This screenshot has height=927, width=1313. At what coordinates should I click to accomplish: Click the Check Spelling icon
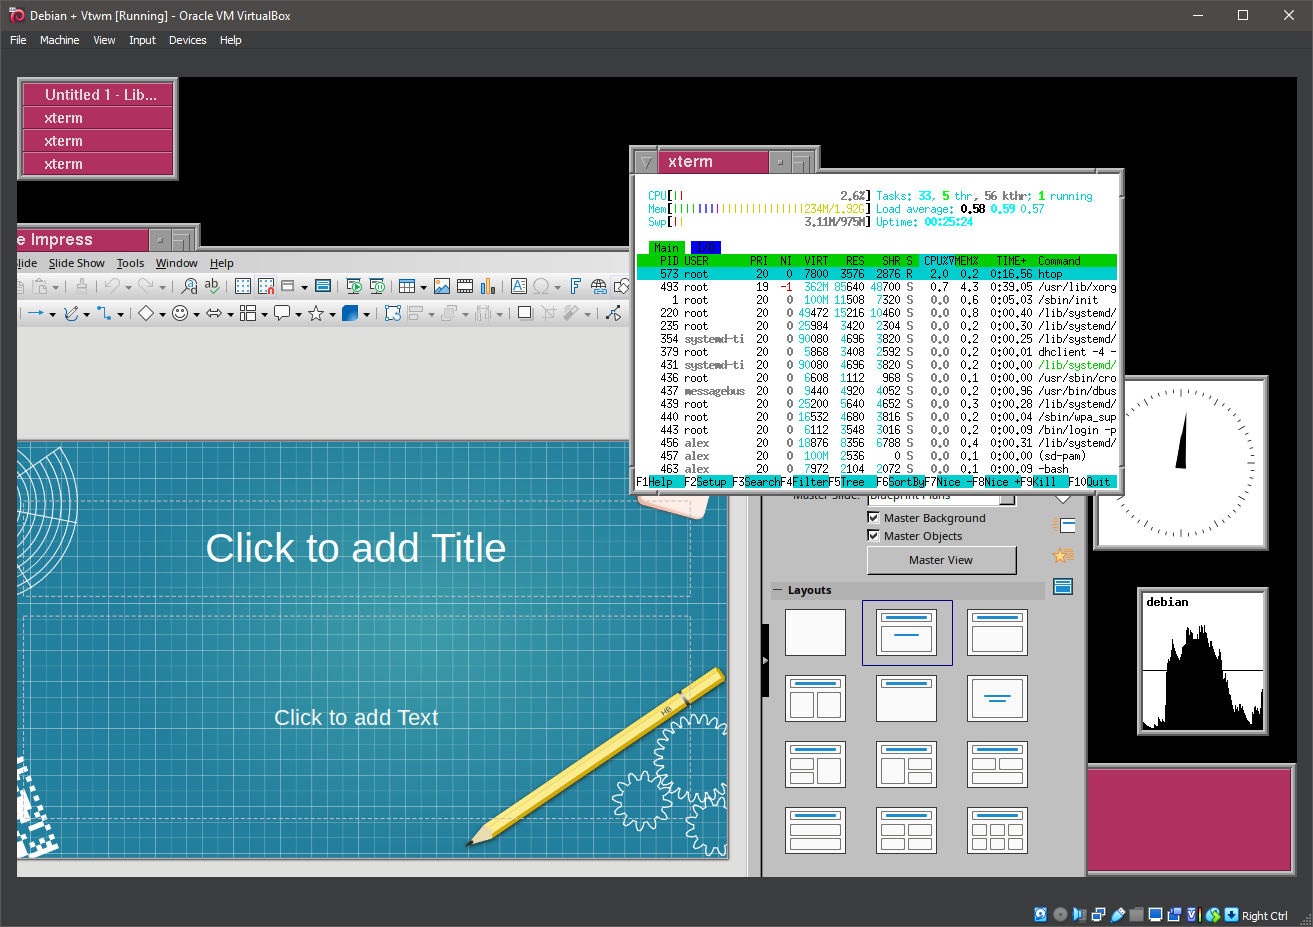click(212, 286)
